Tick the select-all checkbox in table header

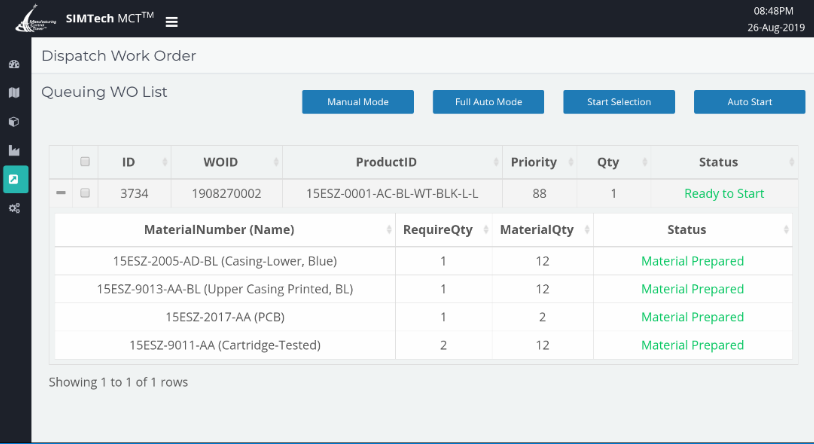85,162
